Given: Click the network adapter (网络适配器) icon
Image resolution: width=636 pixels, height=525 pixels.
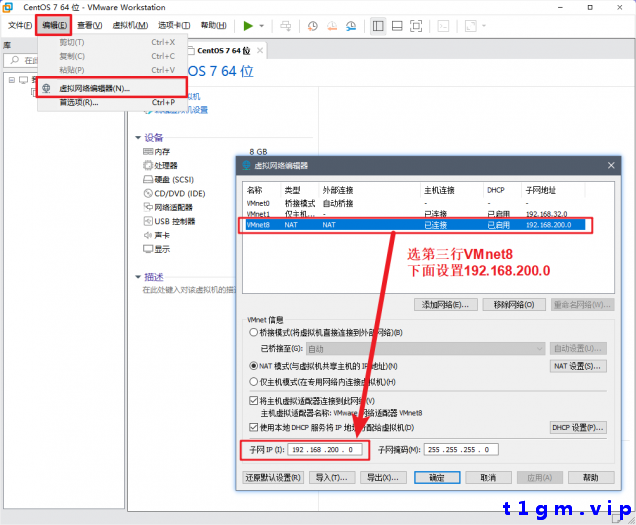Looking at the screenshot, I should pos(148,207).
